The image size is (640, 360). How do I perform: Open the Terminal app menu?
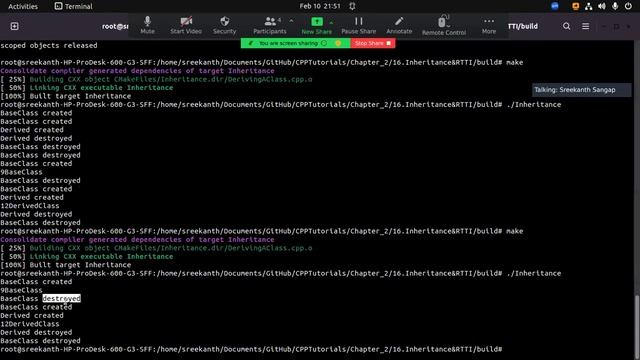(x=73, y=6)
